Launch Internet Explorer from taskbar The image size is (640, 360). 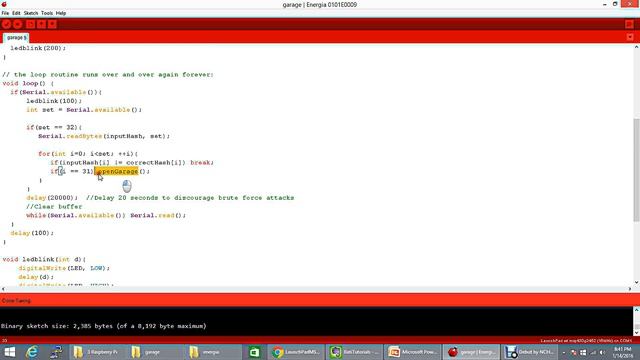[32, 352]
